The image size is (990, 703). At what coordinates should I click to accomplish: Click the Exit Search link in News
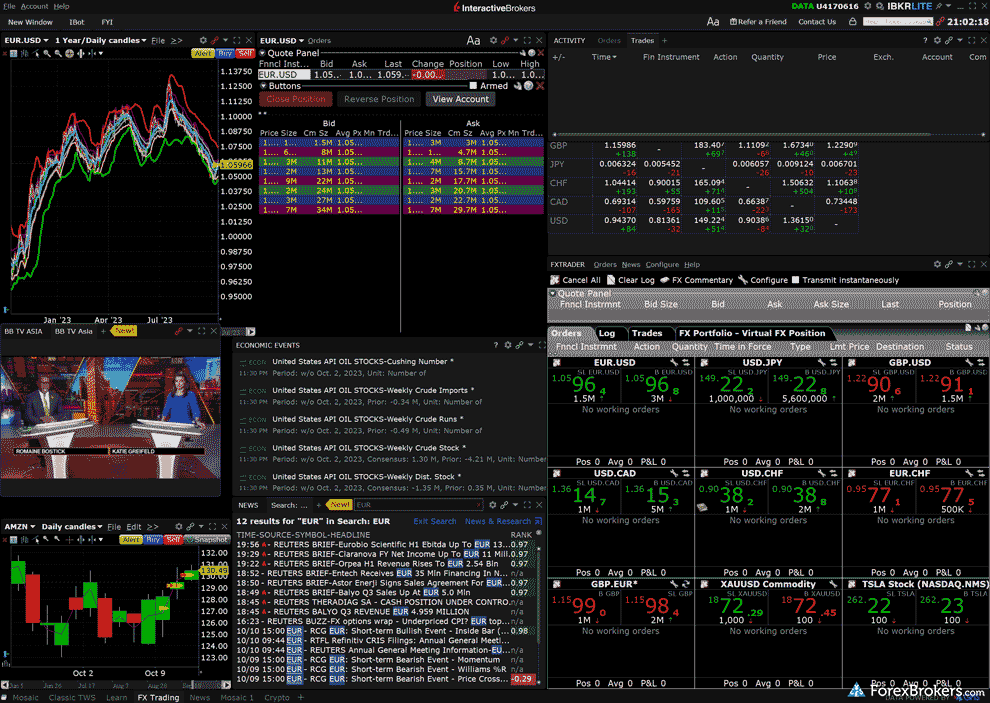[434, 521]
